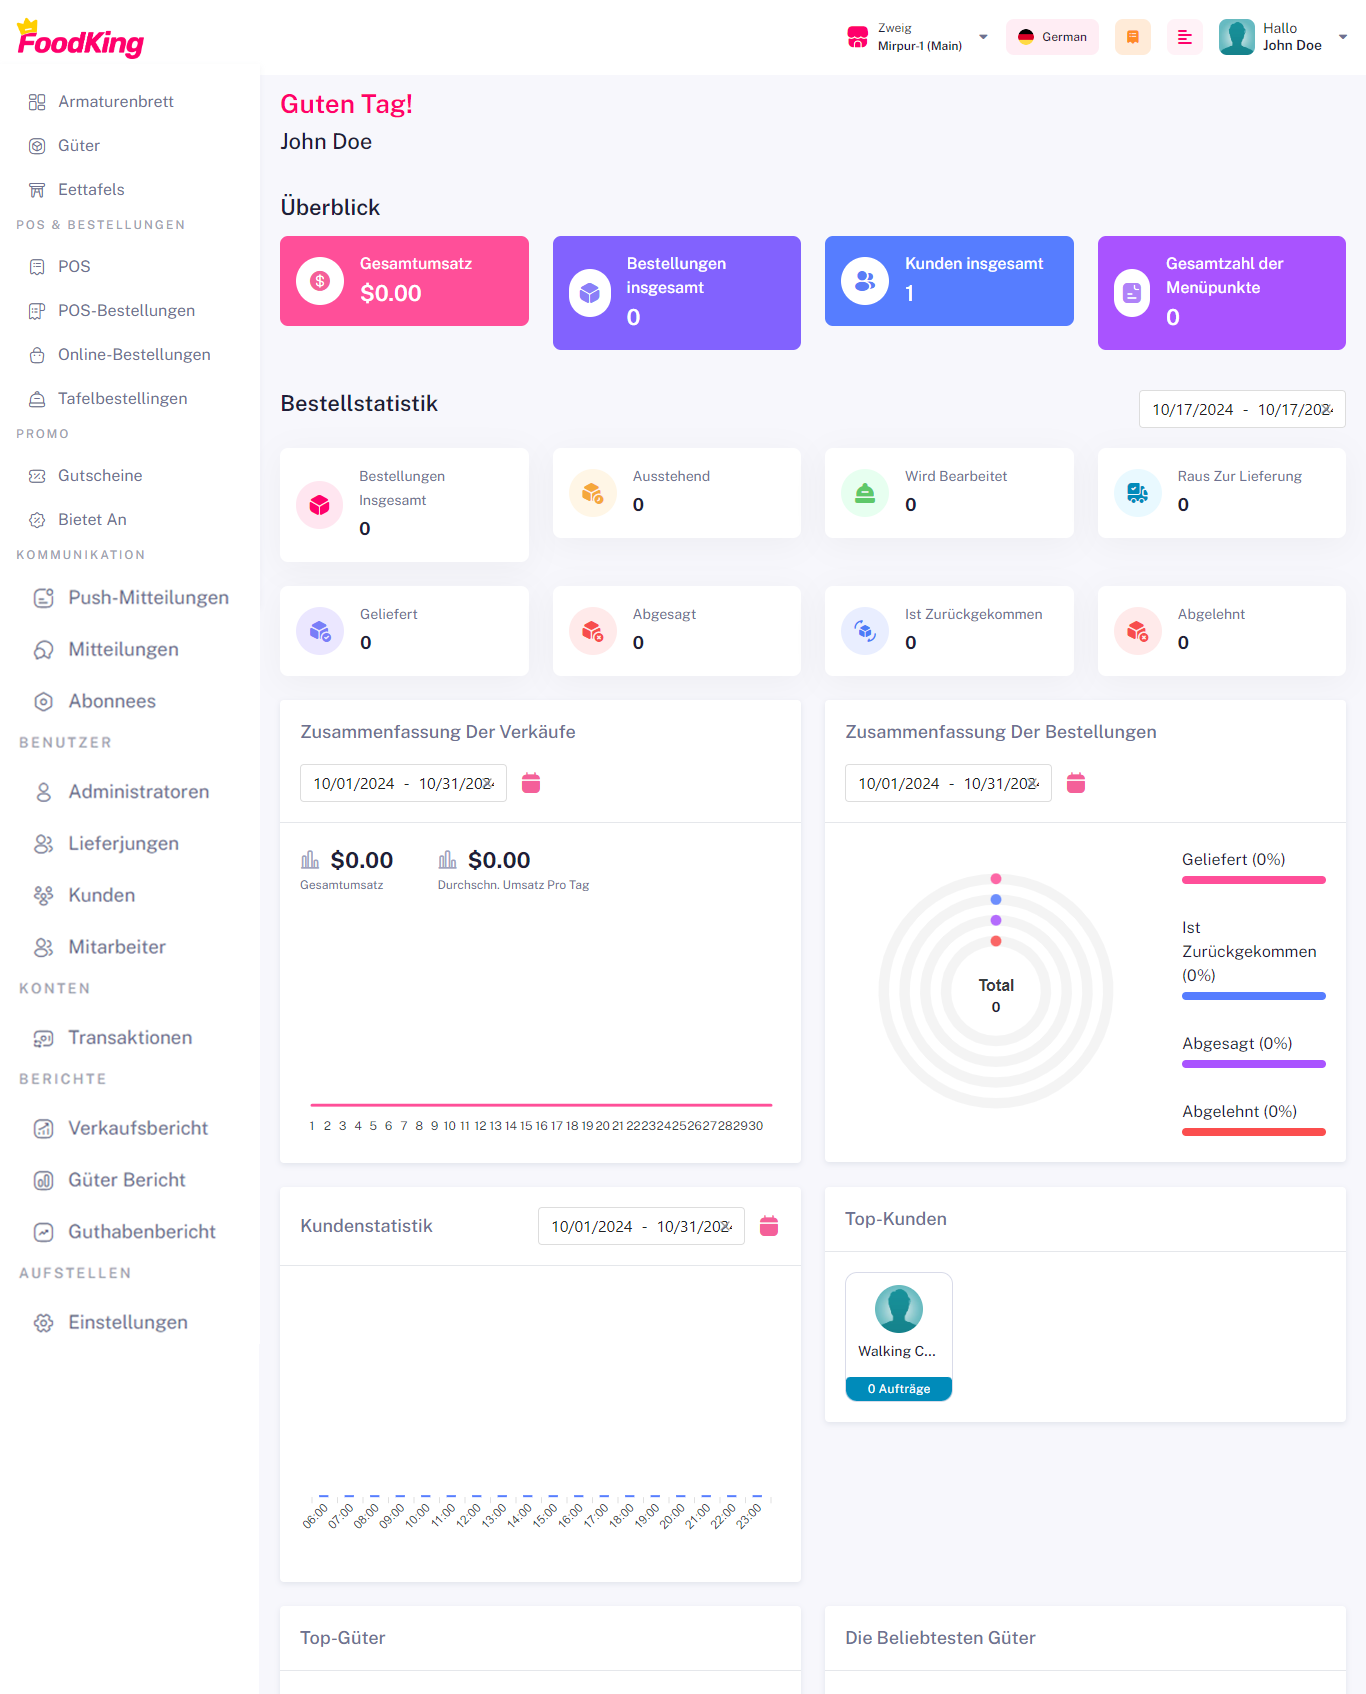Click the Raus Zur Lieferung truck icon
The height and width of the screenshot is (1694, 1366).
click(x=1138, y=493)
